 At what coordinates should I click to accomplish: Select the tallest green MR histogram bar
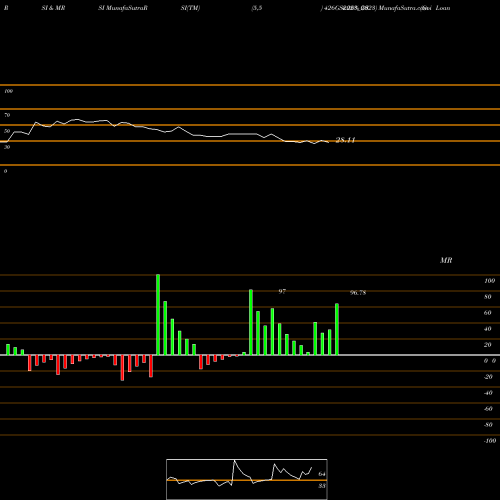tap(158, 315)
